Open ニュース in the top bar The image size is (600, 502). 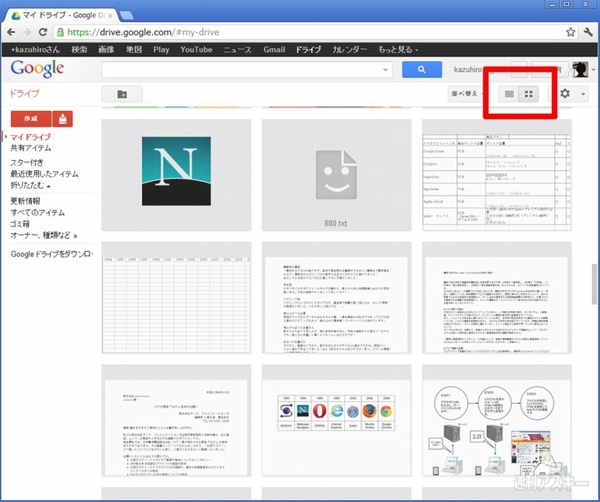pyautogui.click(x=238, y=50)
